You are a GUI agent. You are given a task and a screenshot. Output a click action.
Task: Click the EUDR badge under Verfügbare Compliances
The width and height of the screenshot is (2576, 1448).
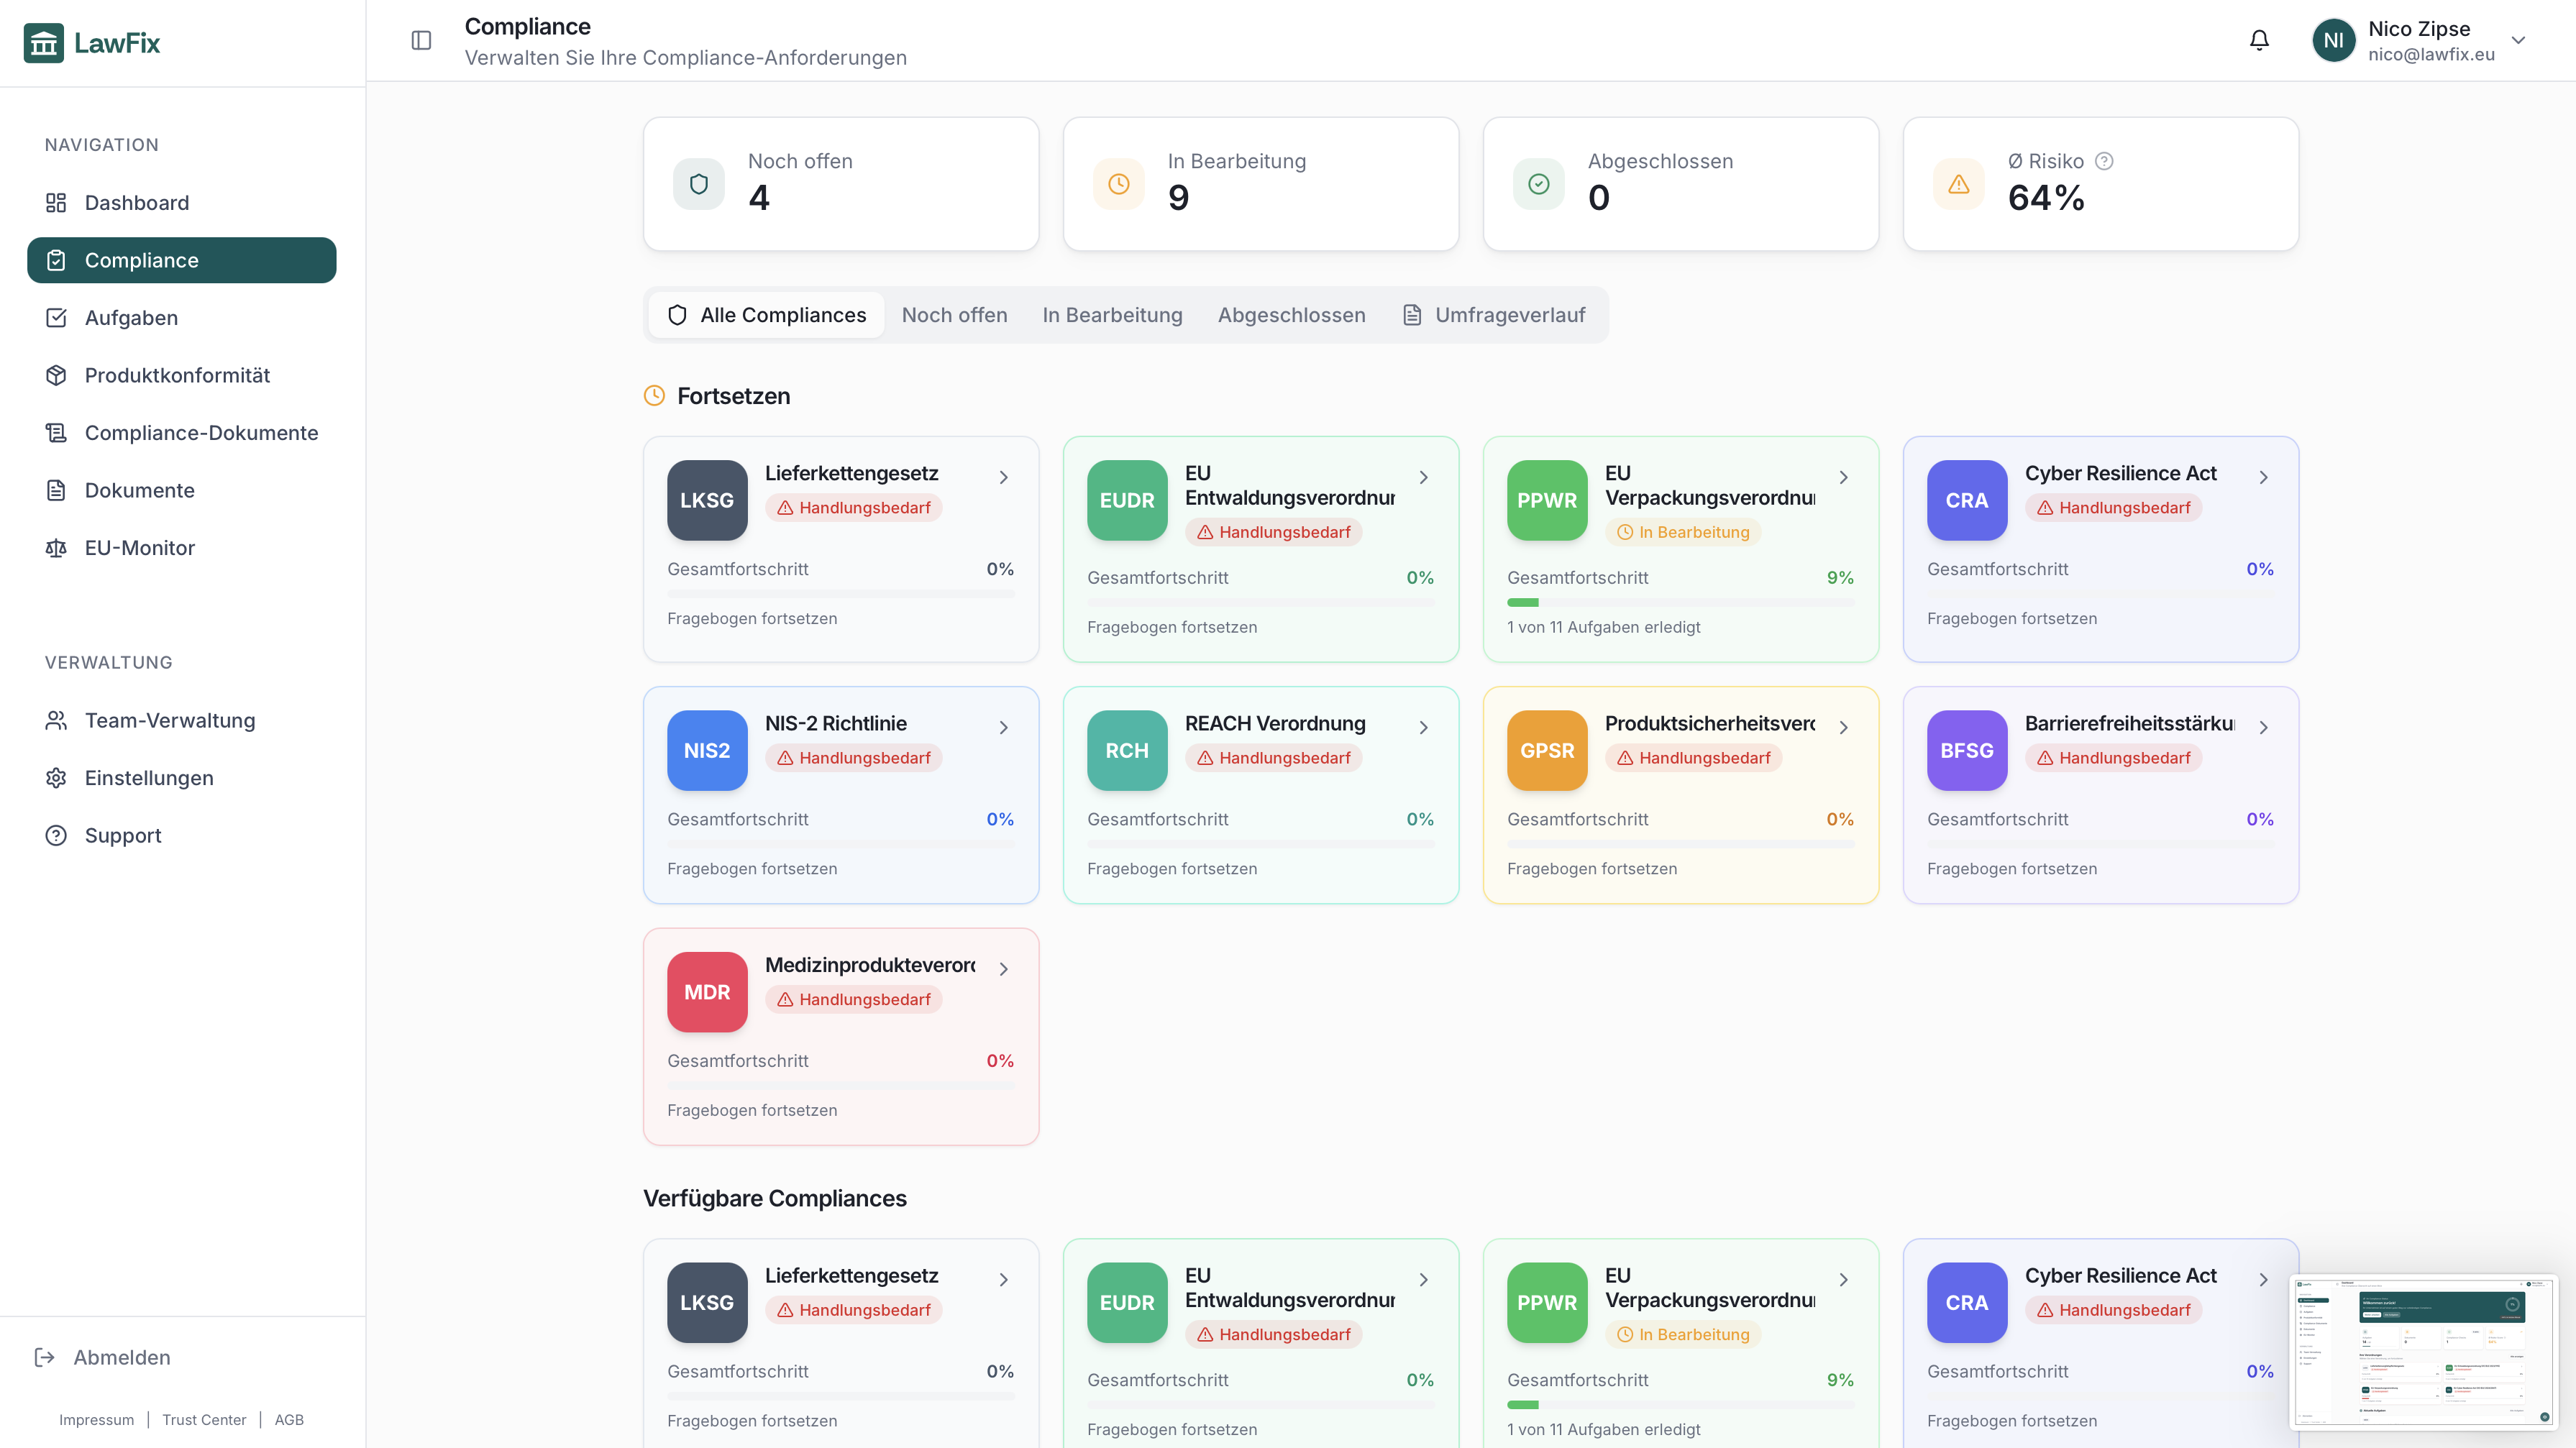point(1127,1302)
